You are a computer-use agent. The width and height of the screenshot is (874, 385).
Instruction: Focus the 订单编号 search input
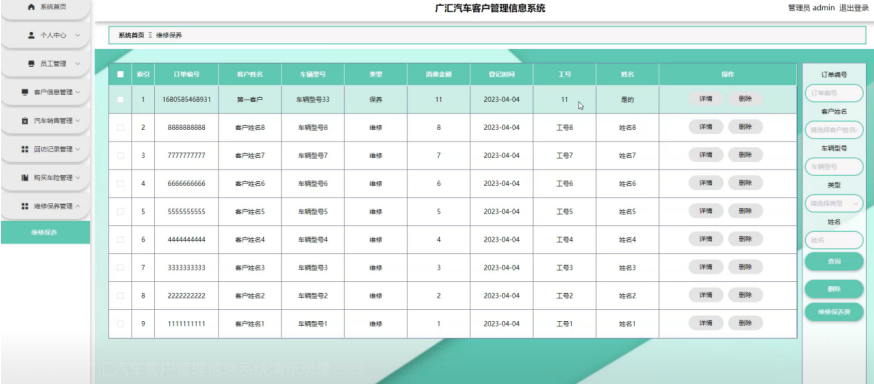834,93
